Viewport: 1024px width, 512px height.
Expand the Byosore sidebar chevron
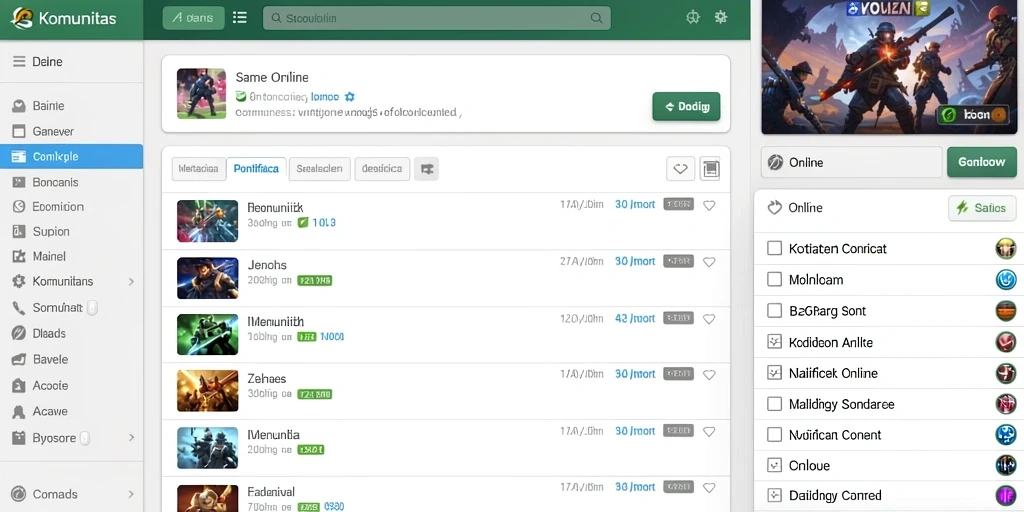pyautogui.click(x=131, y=438)
